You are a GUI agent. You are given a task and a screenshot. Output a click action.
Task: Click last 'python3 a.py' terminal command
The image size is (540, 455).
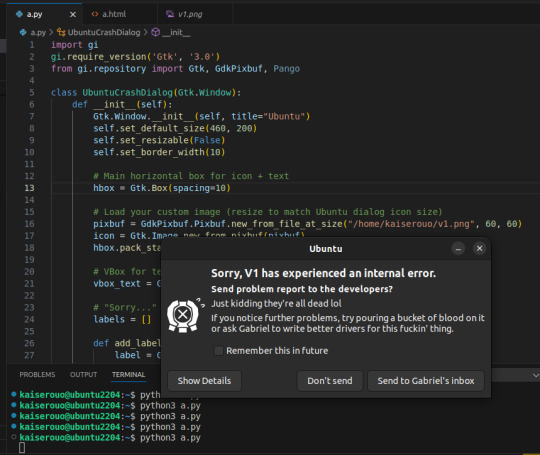(x=170, y=437)
